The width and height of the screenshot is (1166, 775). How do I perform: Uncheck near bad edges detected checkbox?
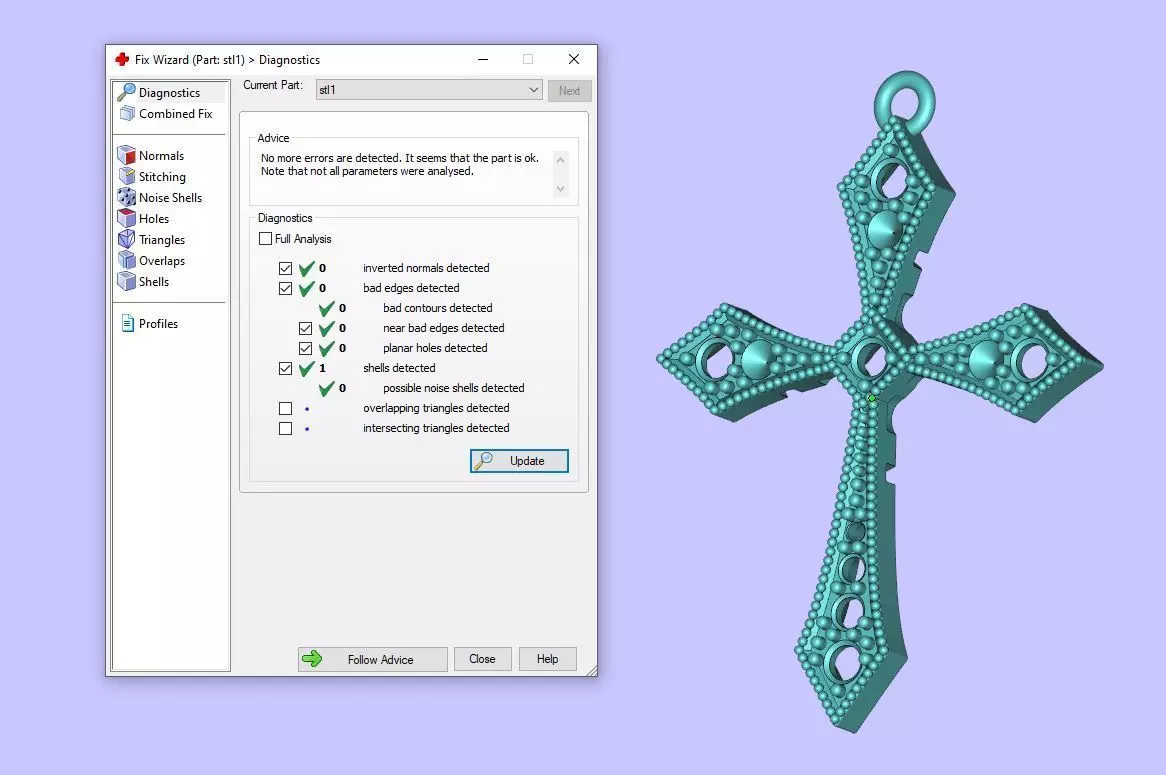point(306,328)
